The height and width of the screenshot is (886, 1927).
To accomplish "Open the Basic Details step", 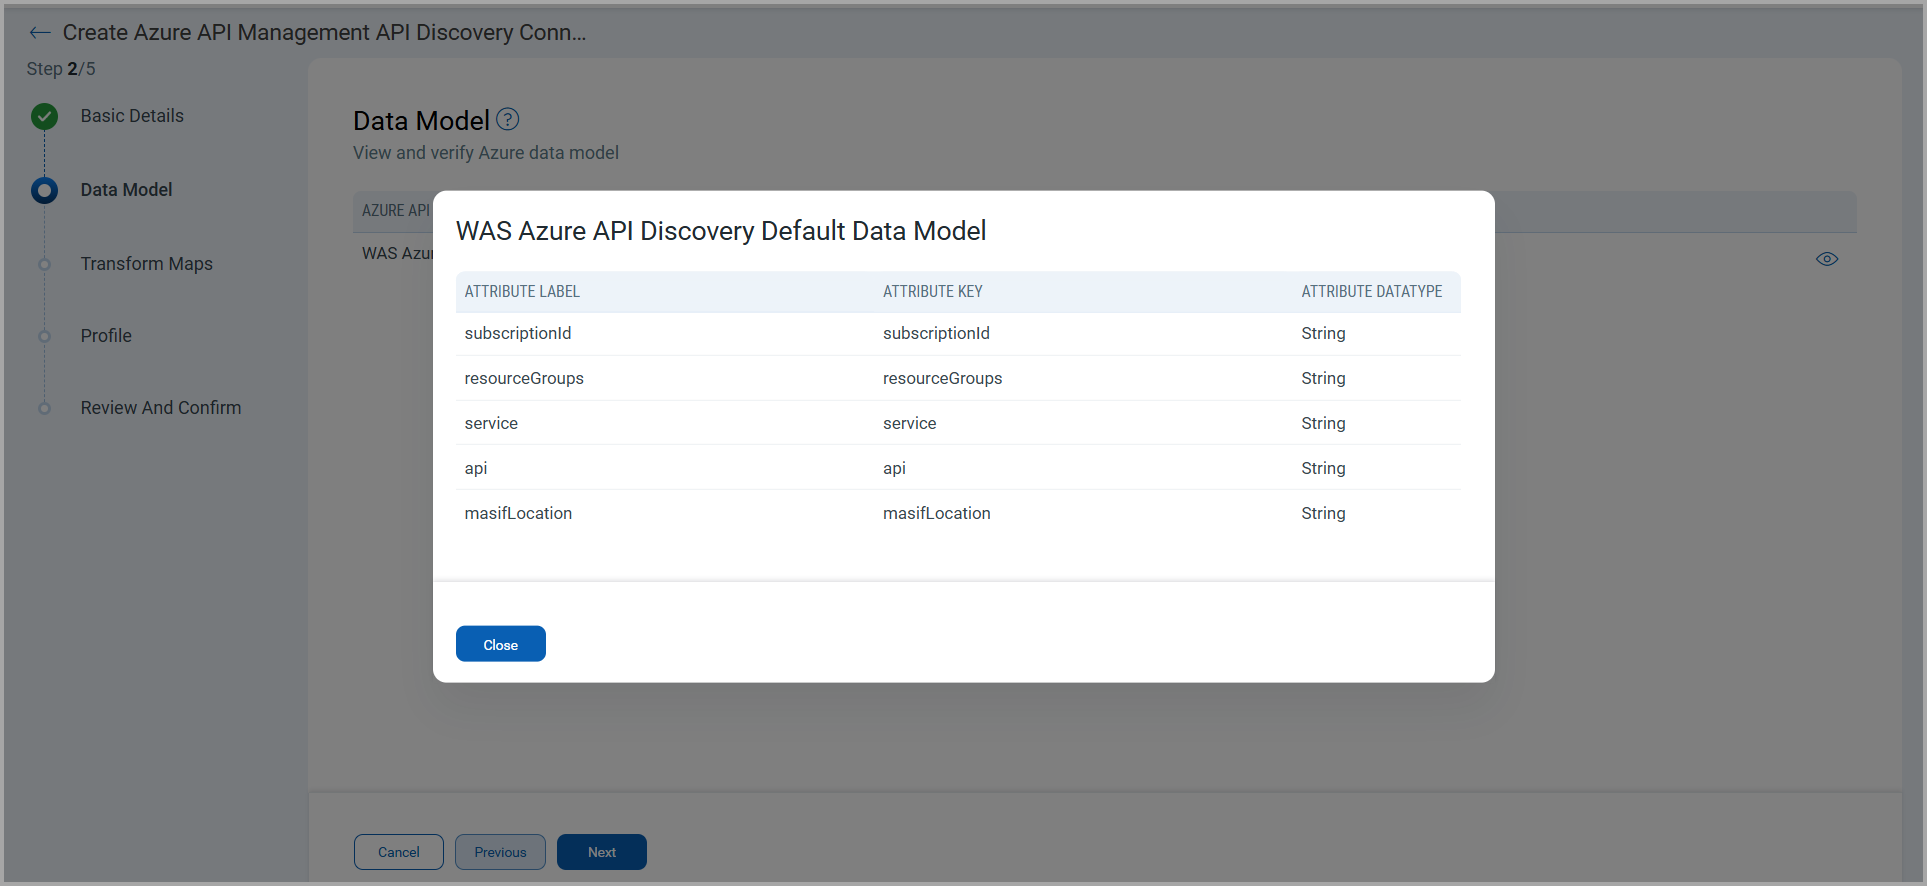I will click(132, 116).
